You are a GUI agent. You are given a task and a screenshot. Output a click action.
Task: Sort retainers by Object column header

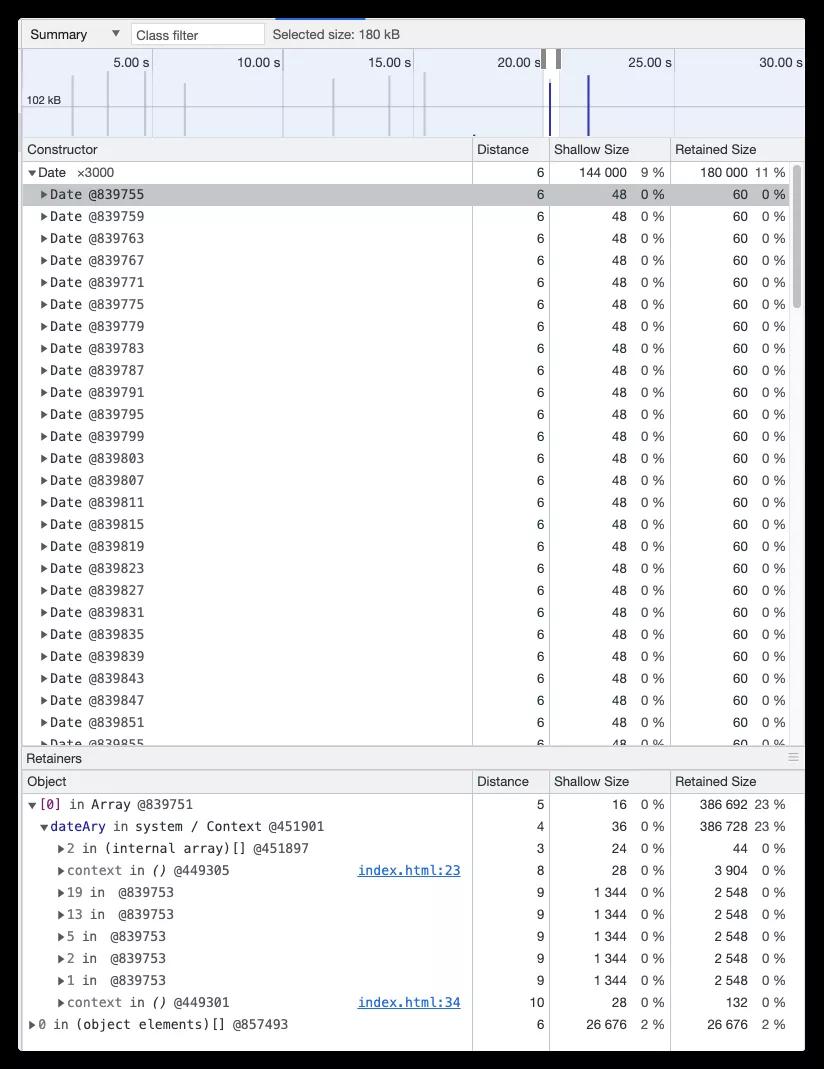(247, 781)
